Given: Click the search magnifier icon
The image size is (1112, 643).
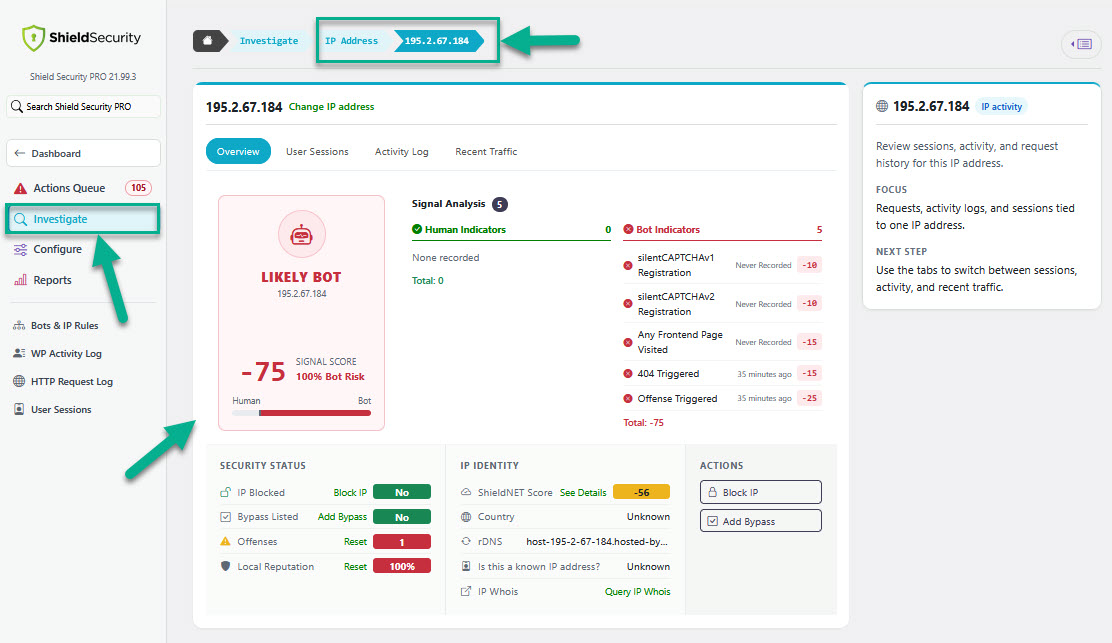Looking at the screenshot, I should point(17,106).
